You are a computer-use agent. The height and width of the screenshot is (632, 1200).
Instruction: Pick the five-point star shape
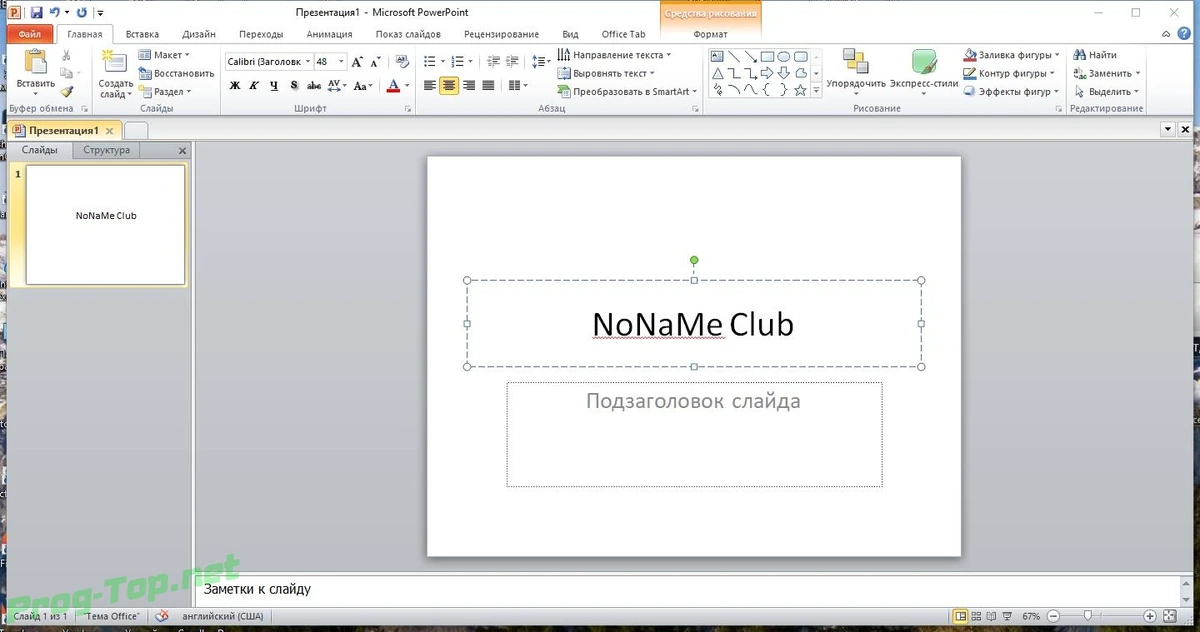pyautogui.click(x=800, y=89)
